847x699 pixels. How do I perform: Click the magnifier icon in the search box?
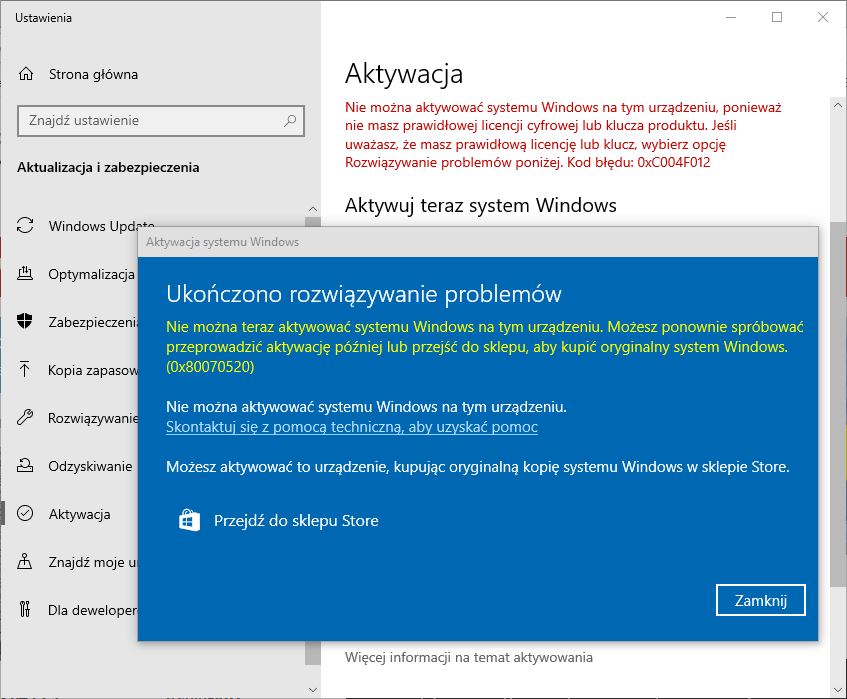tap(290, 120)
